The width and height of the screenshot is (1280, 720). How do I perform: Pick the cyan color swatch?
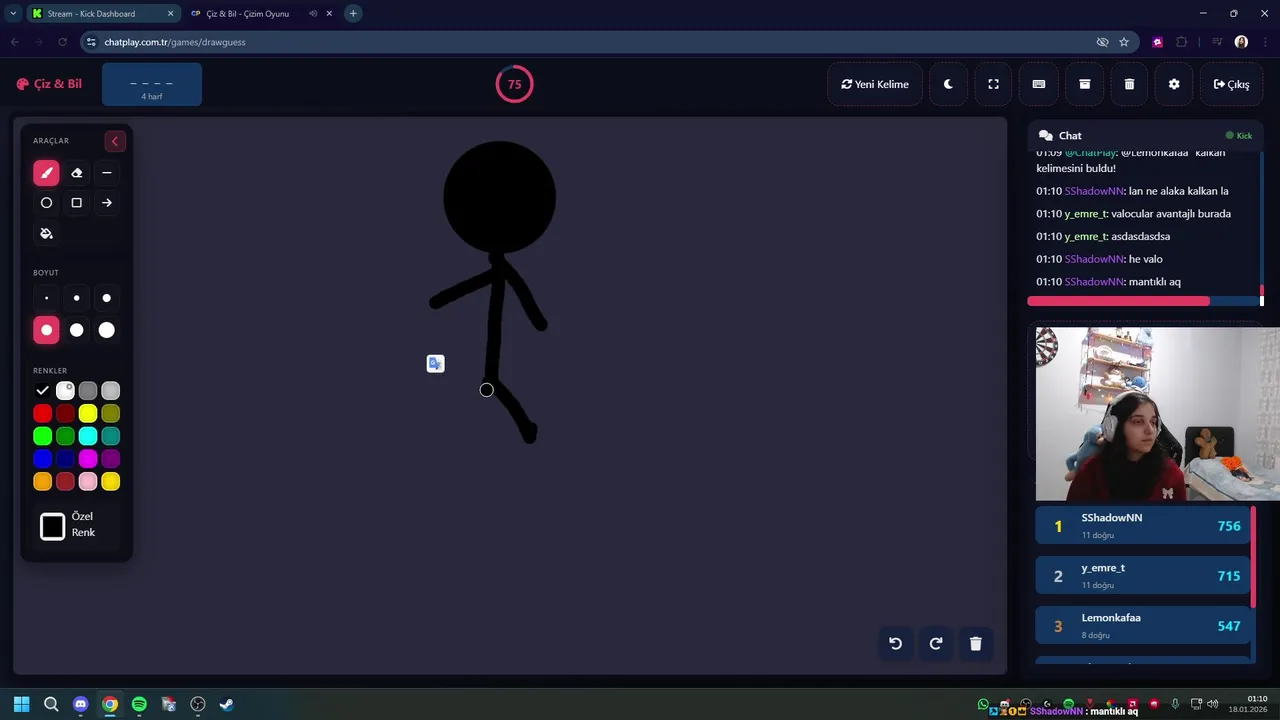[88, 436]
